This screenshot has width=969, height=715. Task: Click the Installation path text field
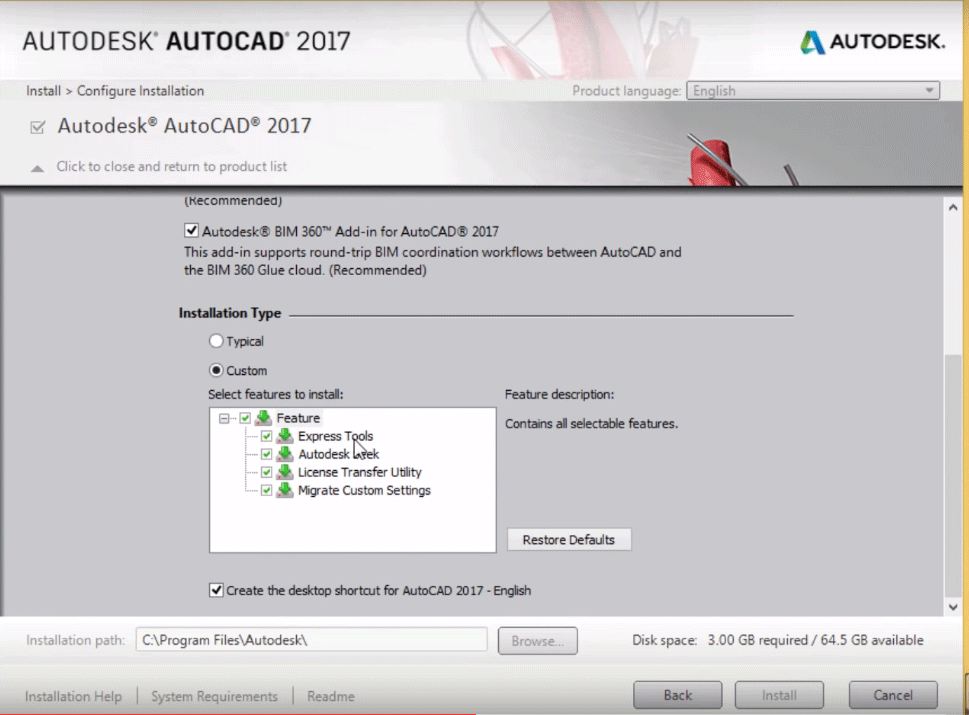tap(311, 640)
